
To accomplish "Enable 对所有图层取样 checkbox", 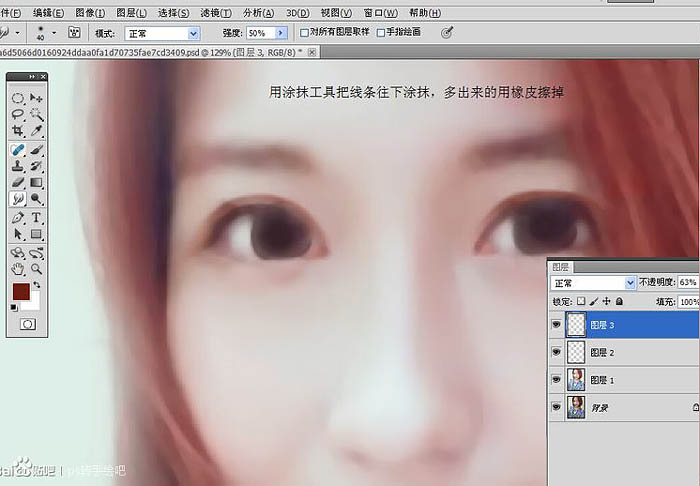I will coord(304,33).
